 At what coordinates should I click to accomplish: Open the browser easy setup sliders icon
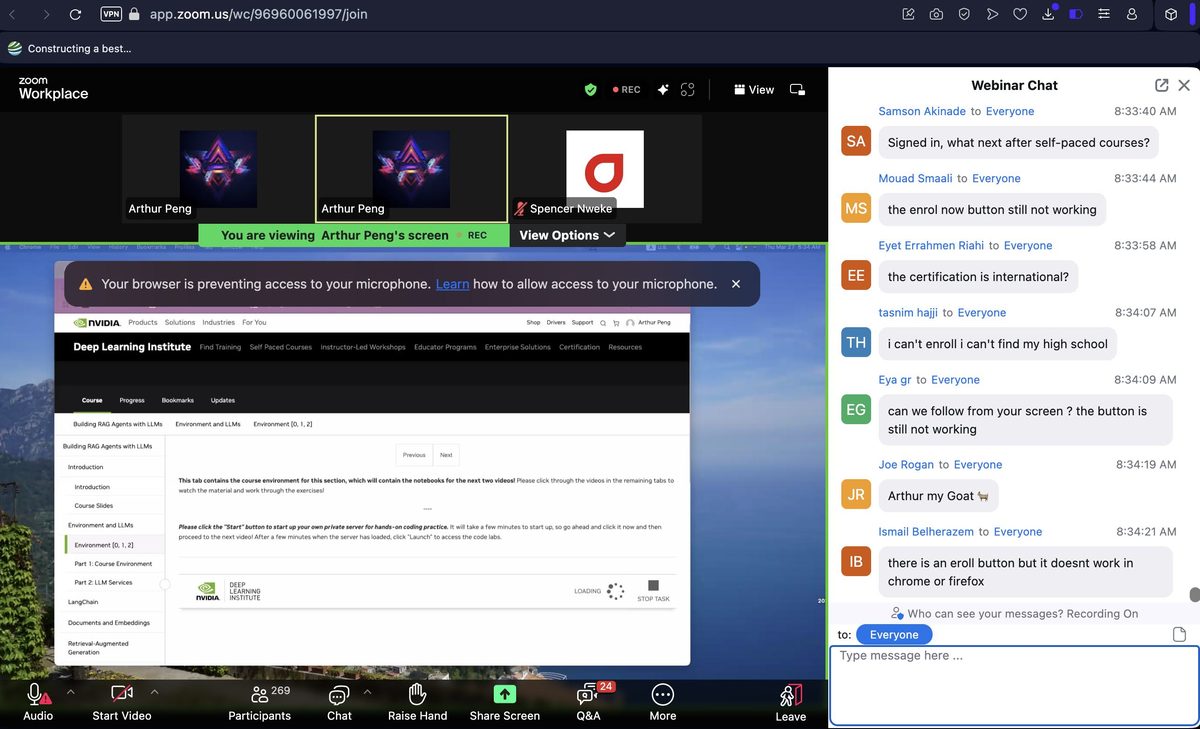(x=1104, y=15)
